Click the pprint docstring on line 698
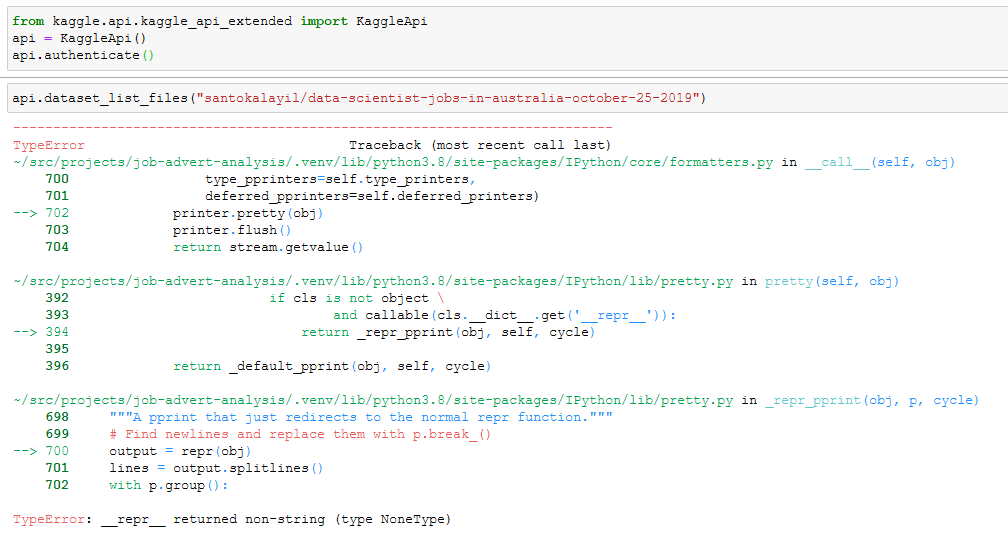 360,417
